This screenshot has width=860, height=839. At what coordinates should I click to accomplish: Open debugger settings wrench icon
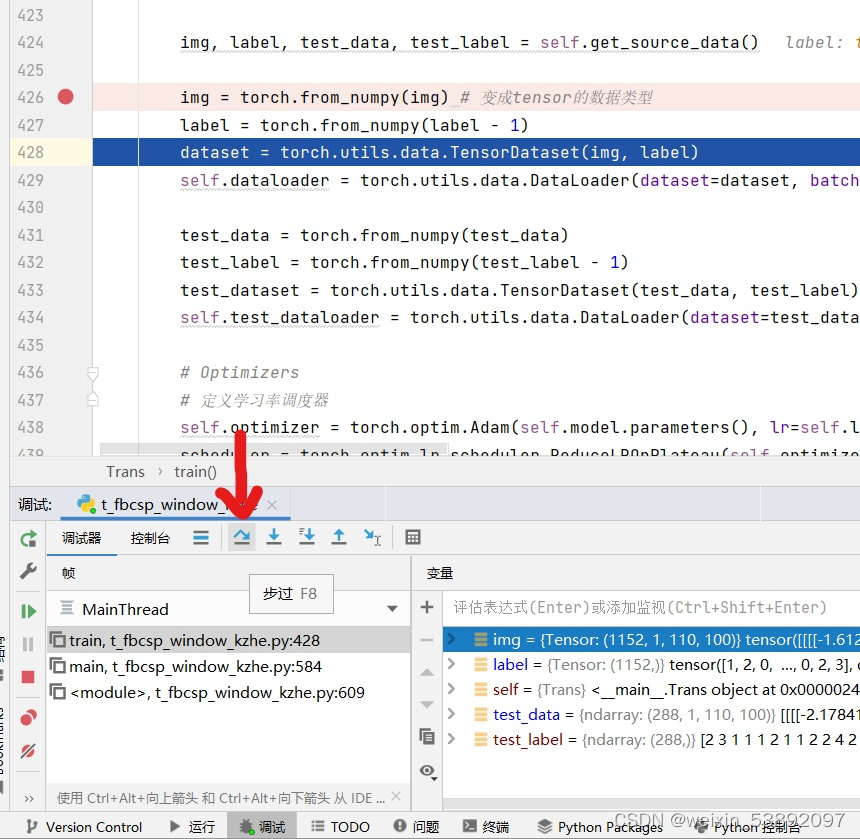pos(28,571)
